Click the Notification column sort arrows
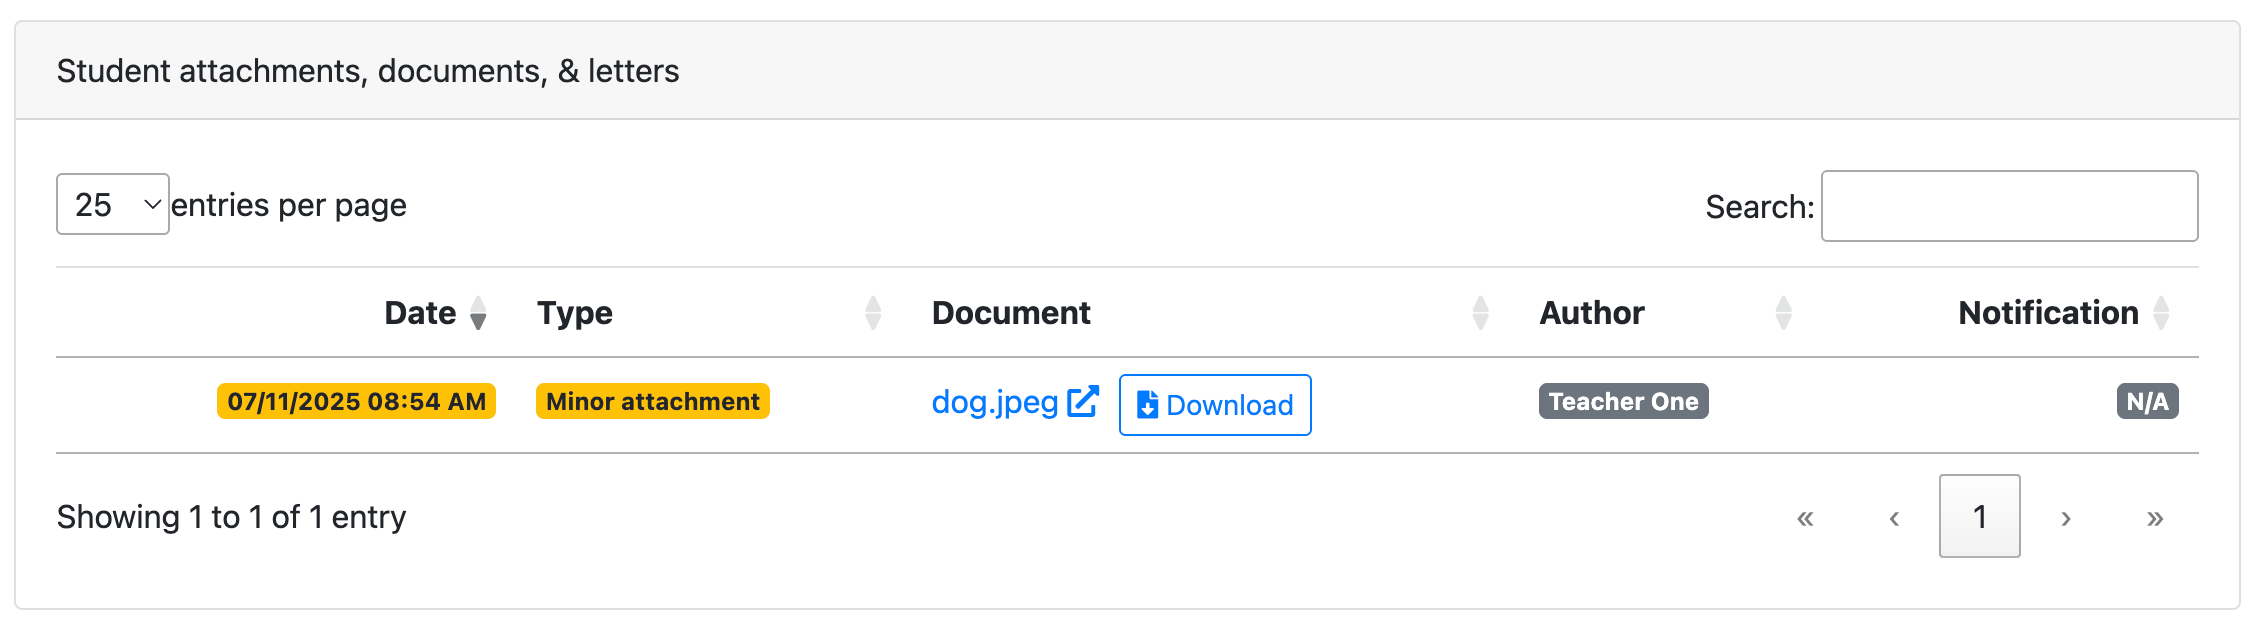This screenshot has width=2260, height=630. click(x=2161, y=313)
